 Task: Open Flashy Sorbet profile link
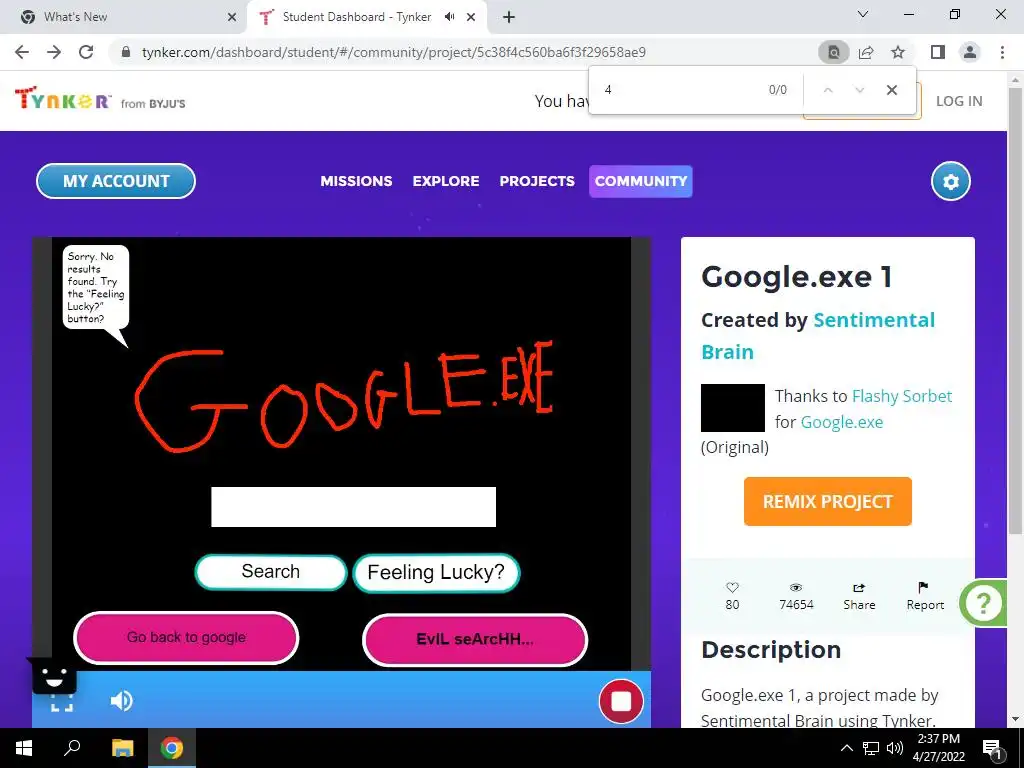(x=902, y=396)
